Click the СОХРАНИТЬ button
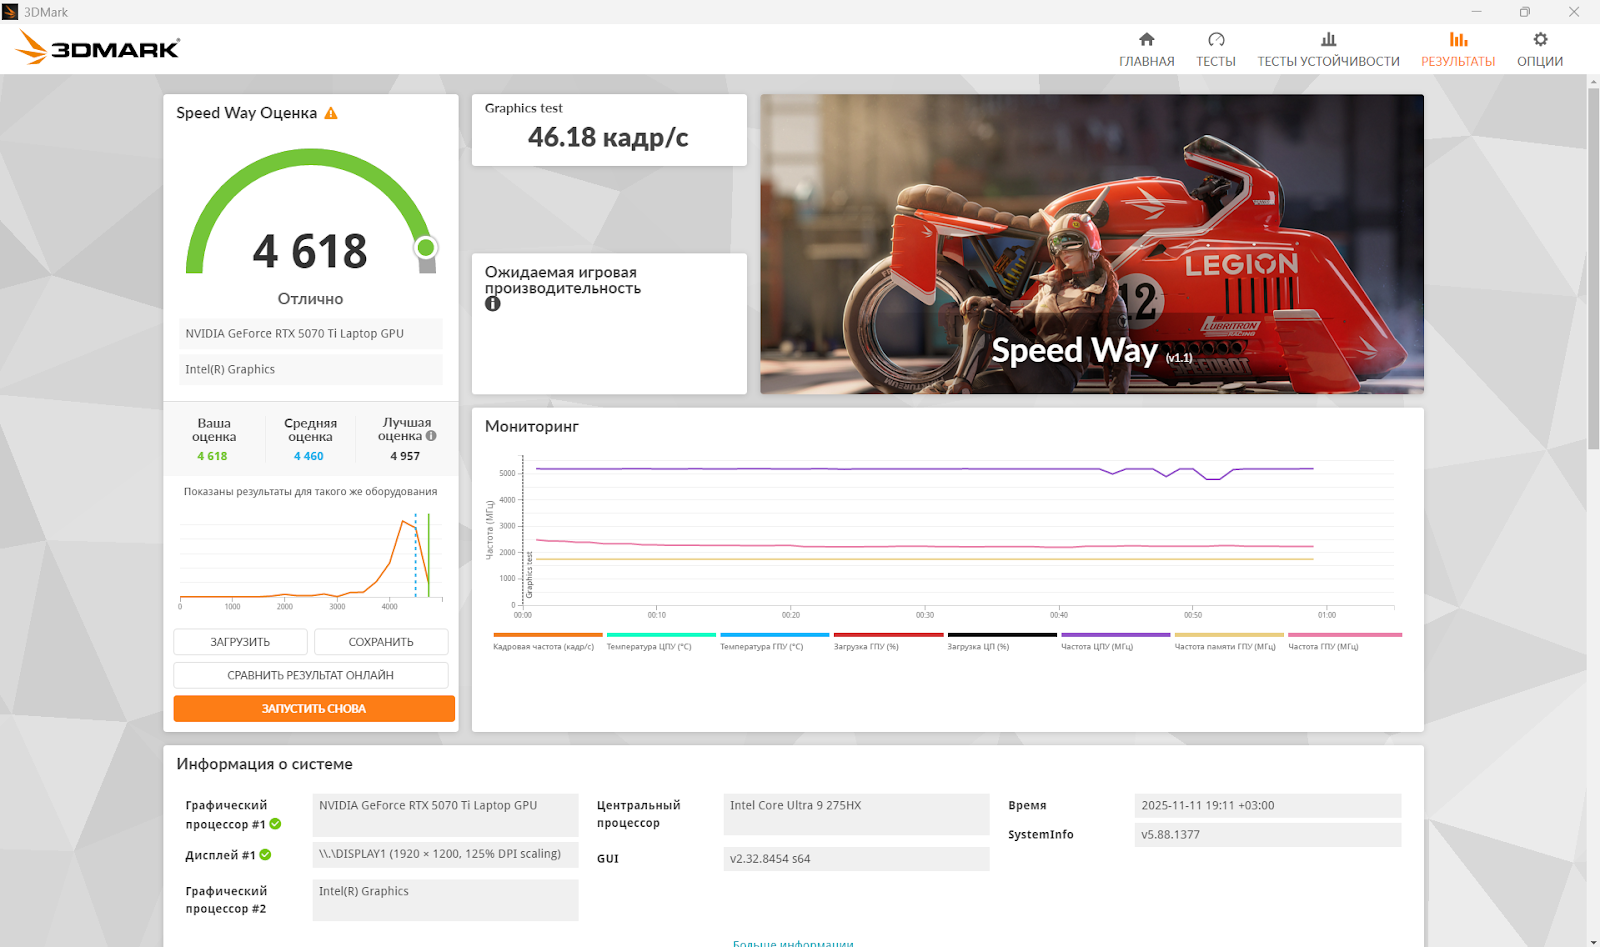1600x947 pixels. 381,642
